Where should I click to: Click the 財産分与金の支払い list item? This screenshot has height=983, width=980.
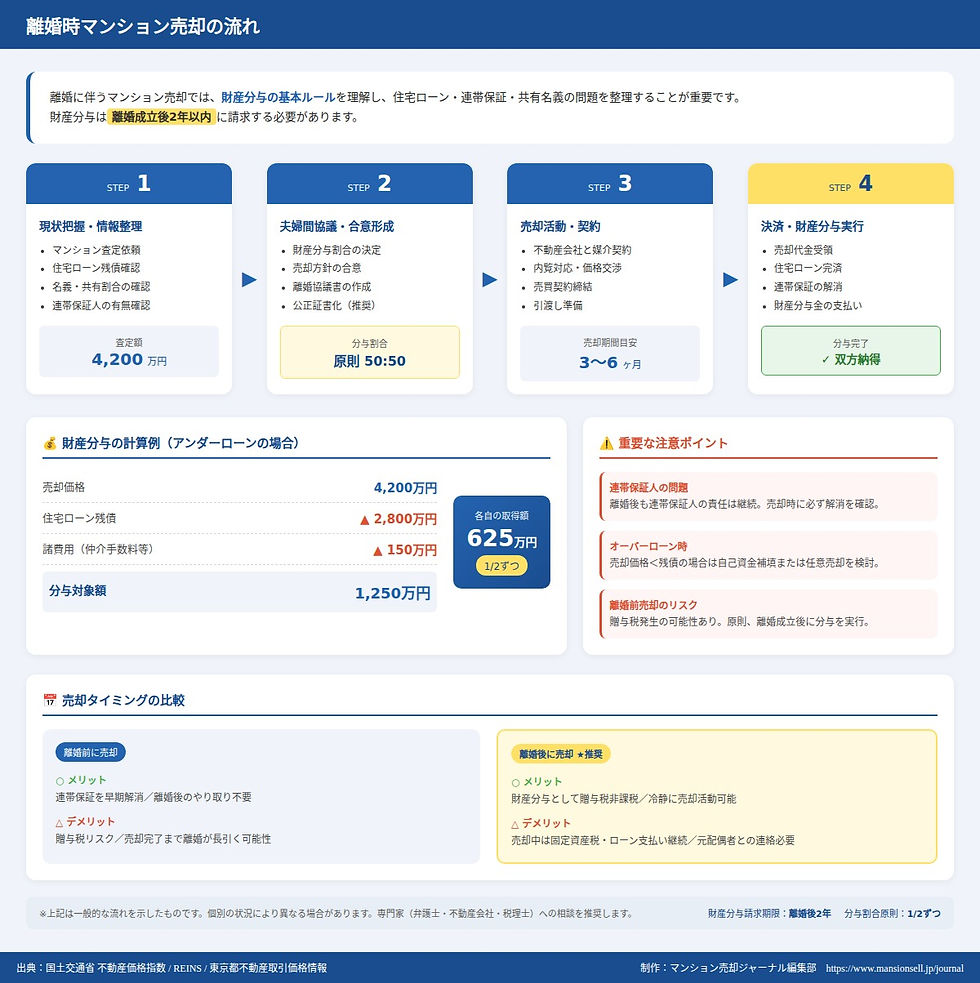click(x=818, y=305)
